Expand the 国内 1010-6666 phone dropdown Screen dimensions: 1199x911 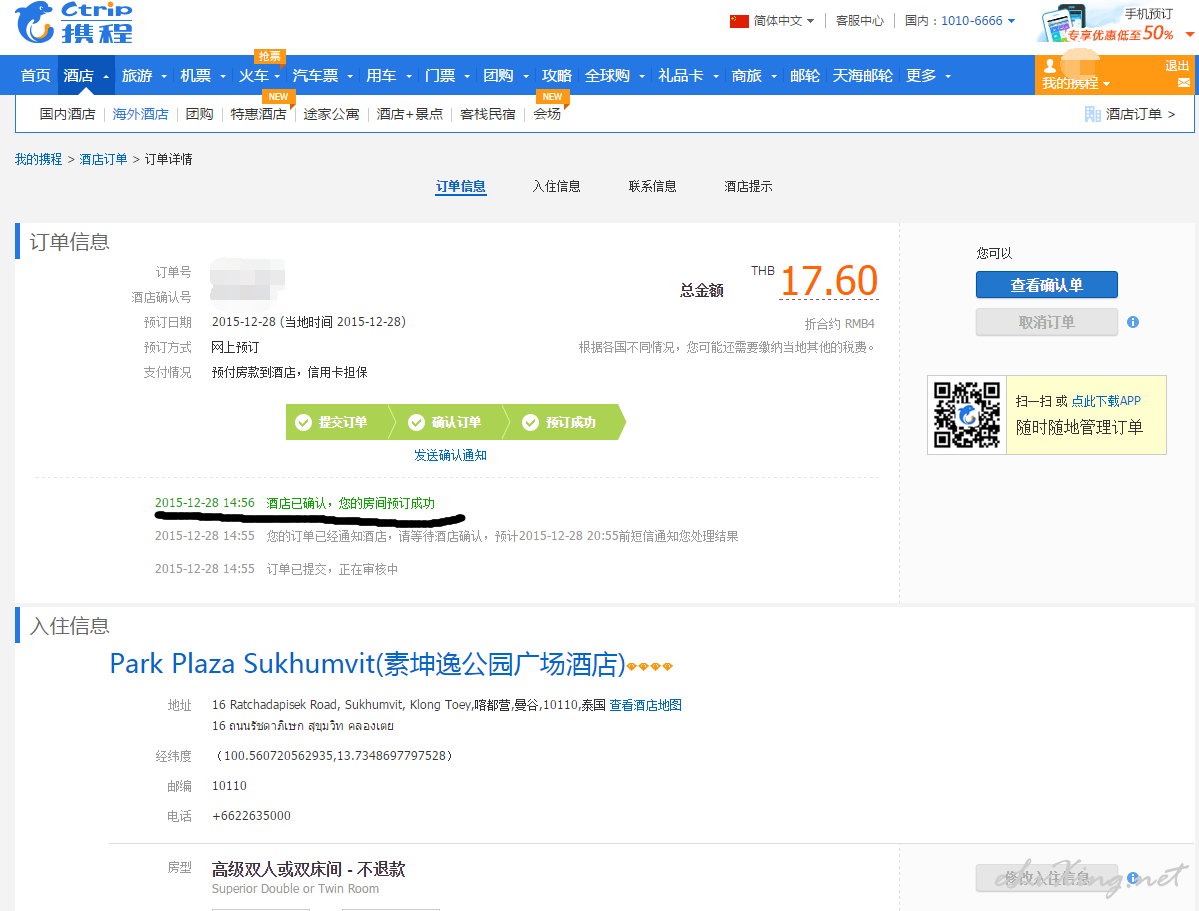pyautogui.click(x=1011, y=21)
